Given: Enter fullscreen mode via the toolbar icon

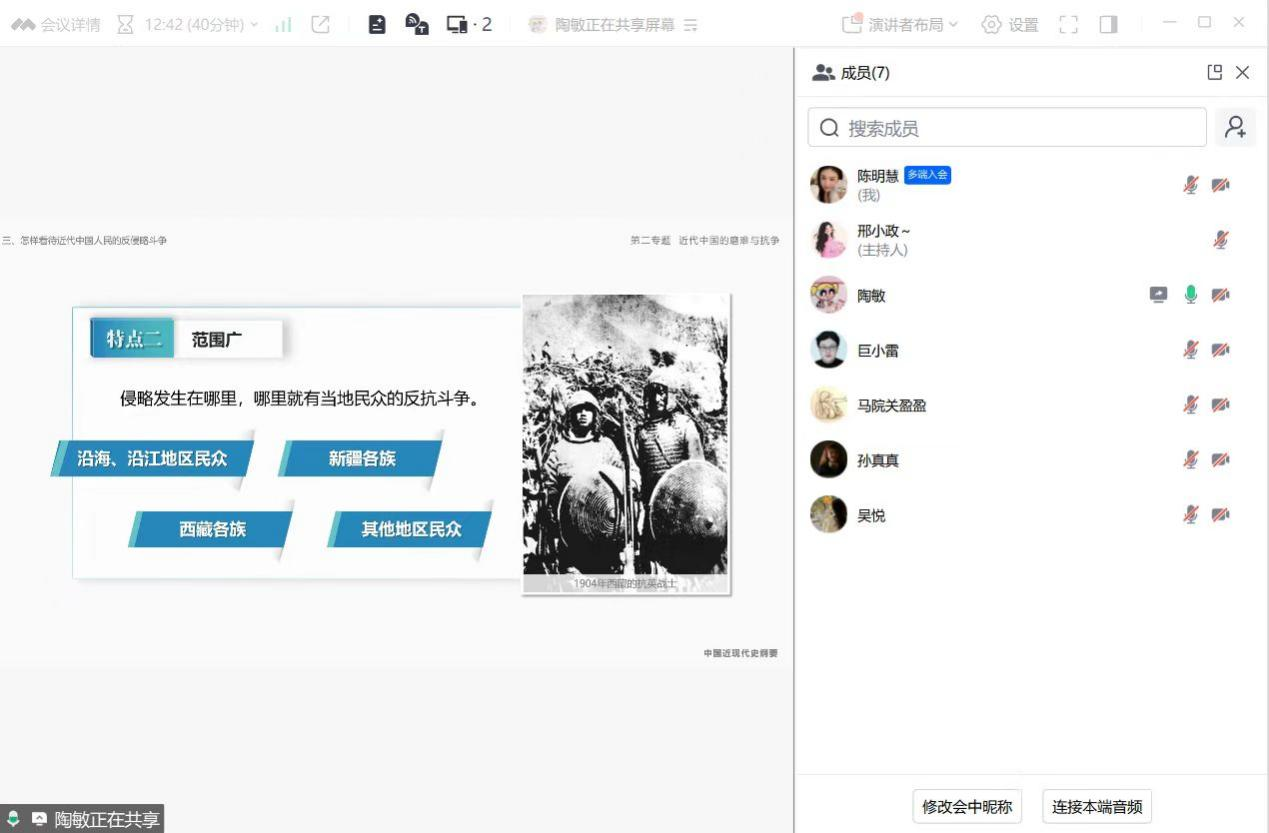Looking at the screenshot, I should point(1068,24).
